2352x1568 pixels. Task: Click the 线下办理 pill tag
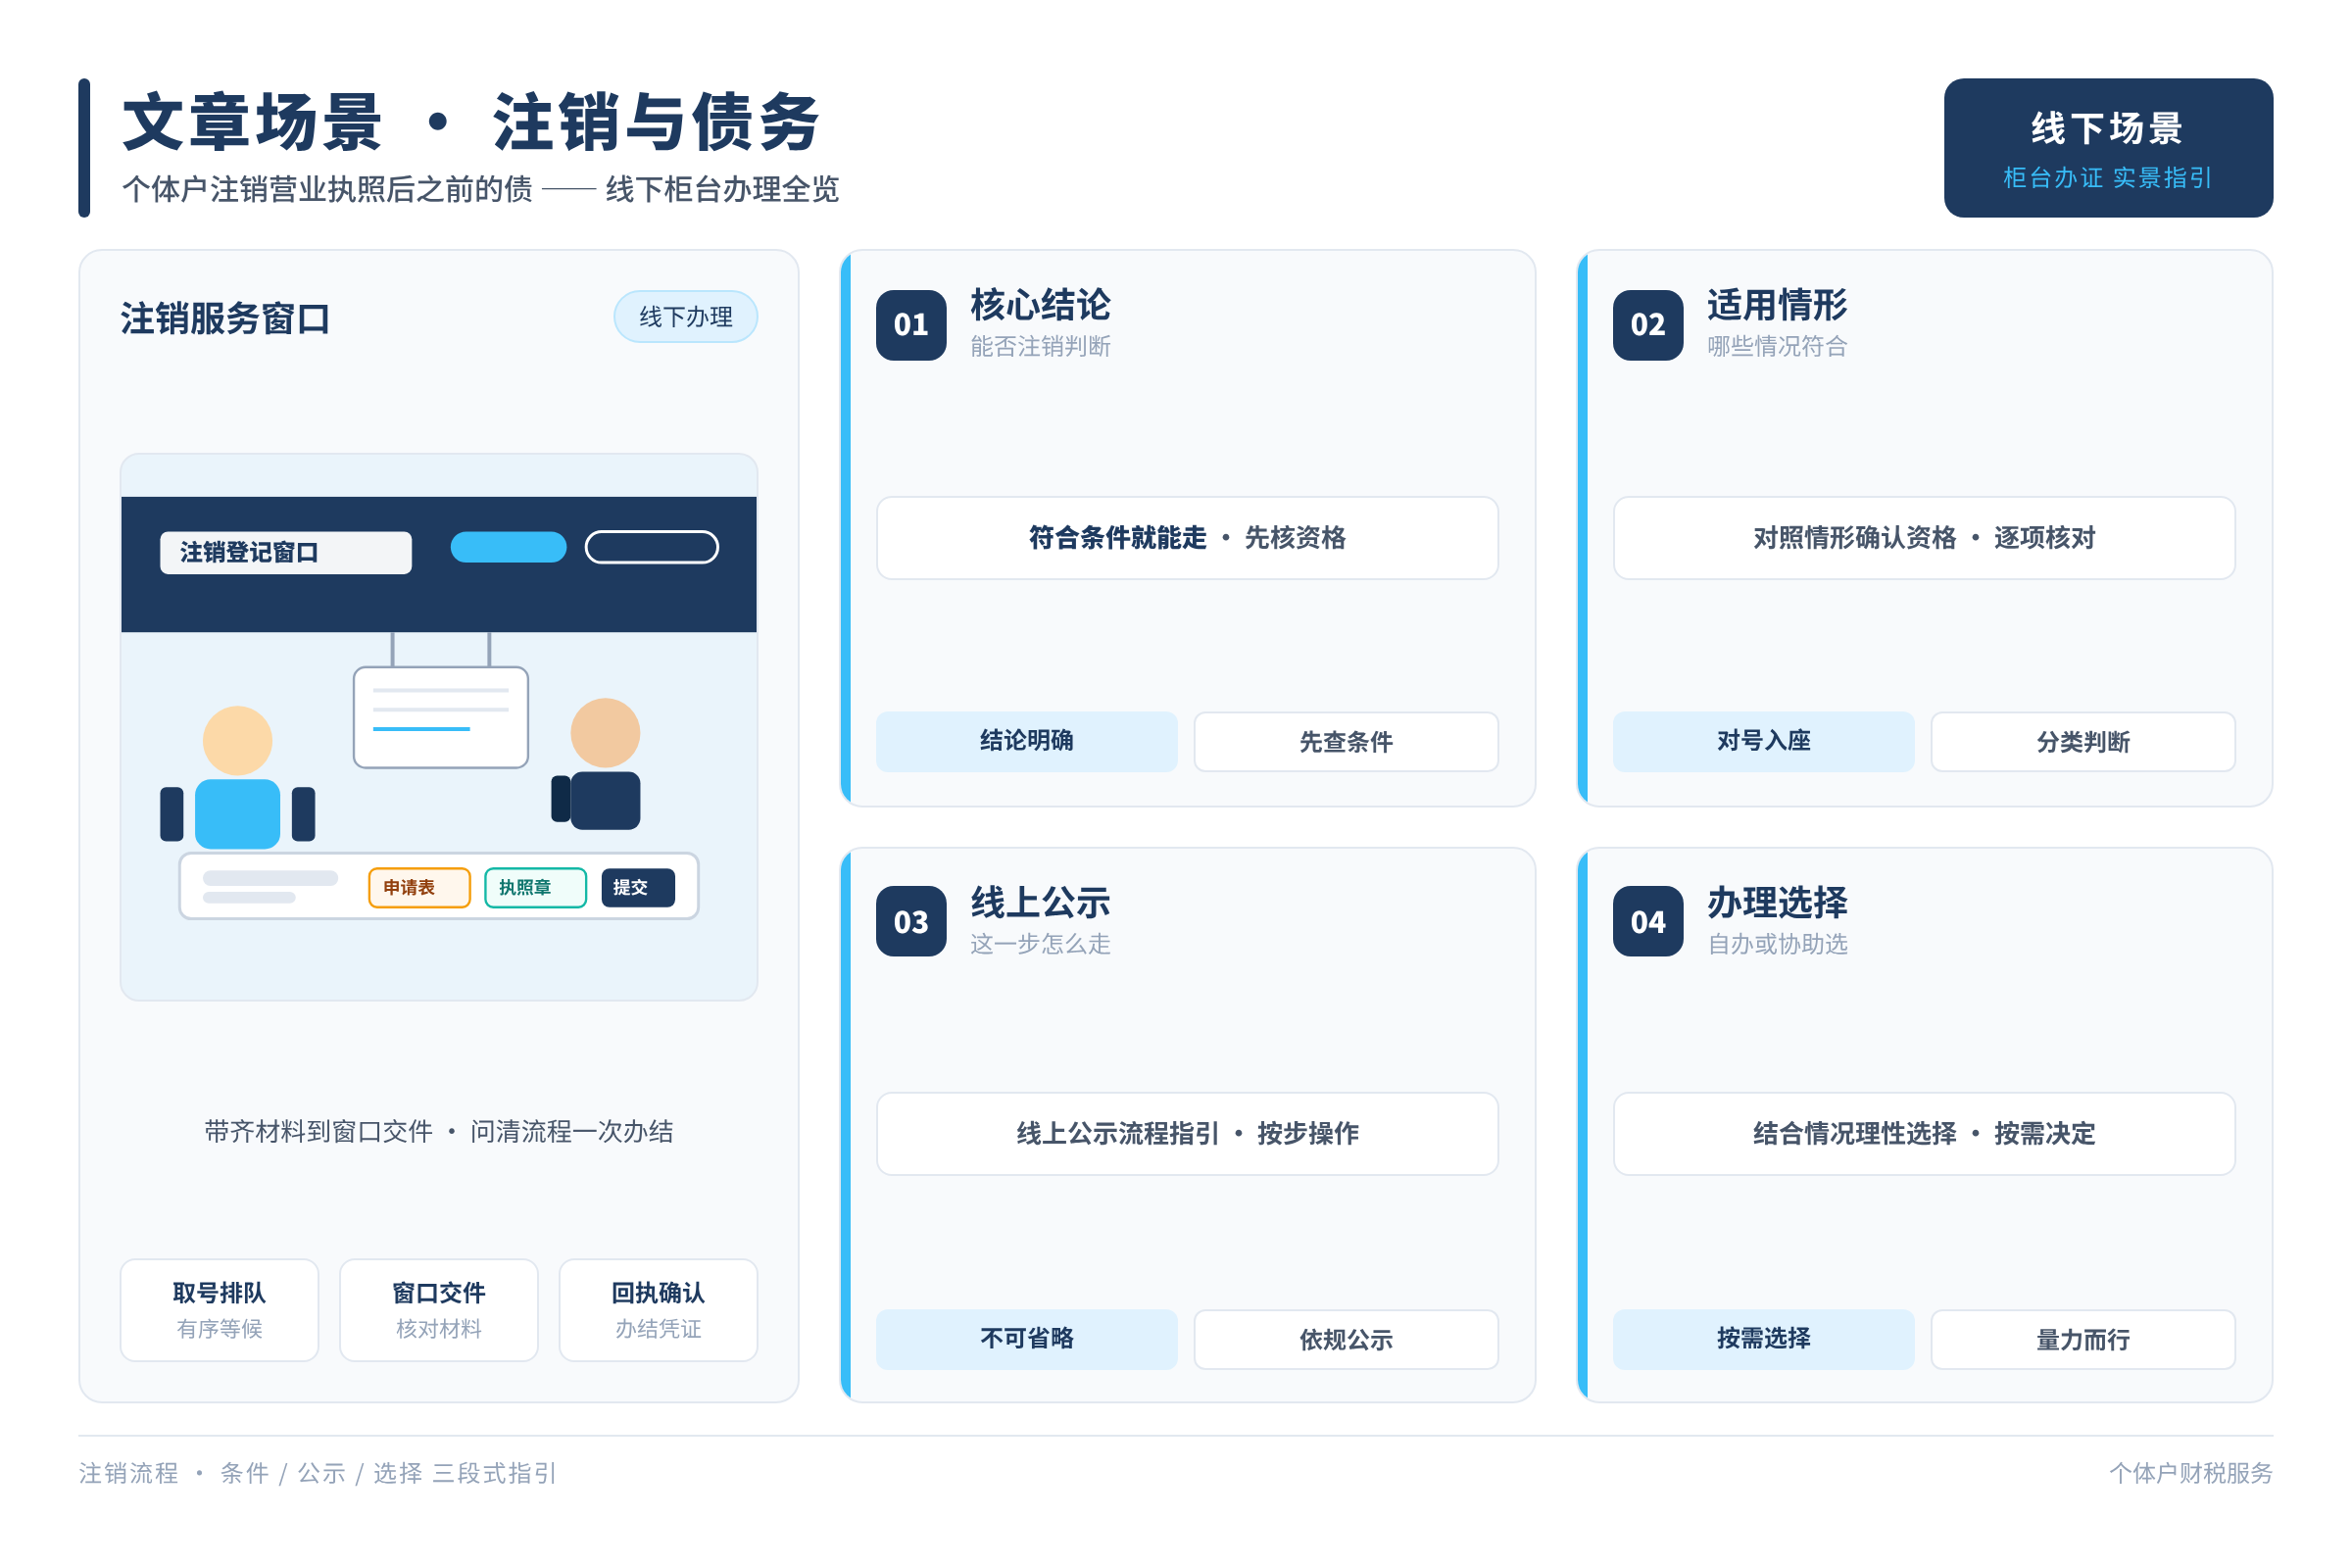(x=686, y=317)
